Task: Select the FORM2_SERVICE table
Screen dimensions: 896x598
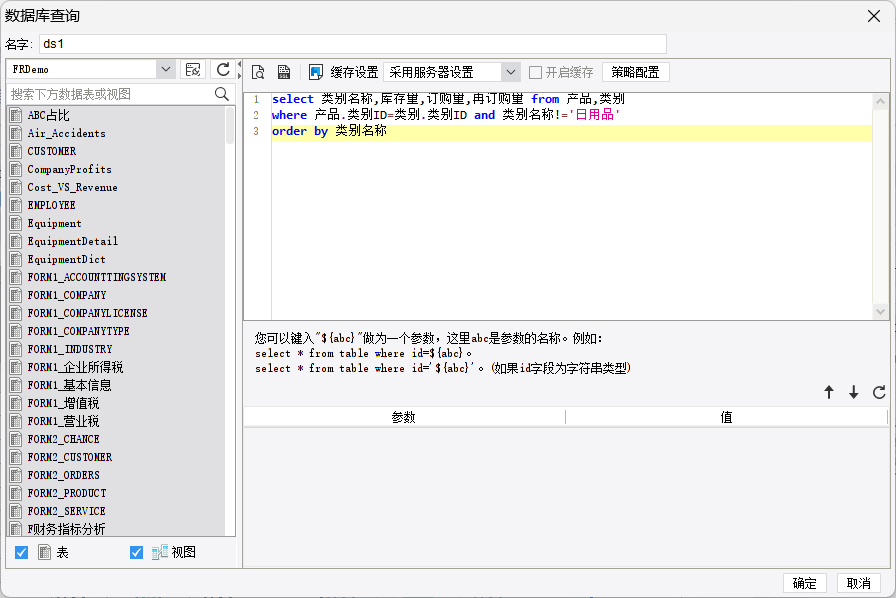Action: 66,511
